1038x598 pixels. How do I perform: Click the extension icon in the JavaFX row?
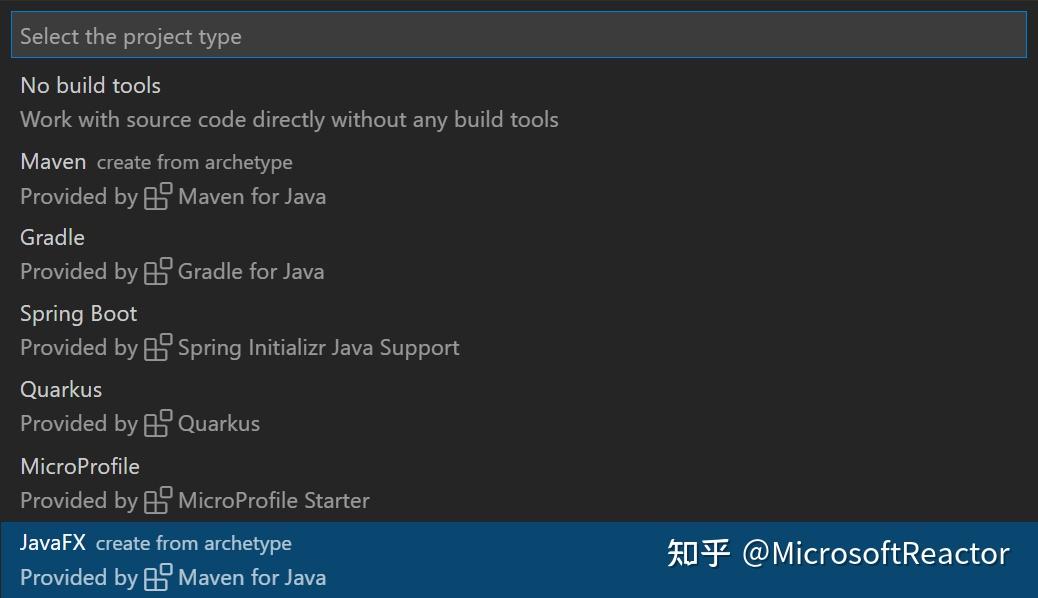pyautogui.click(x=158, y=577)
